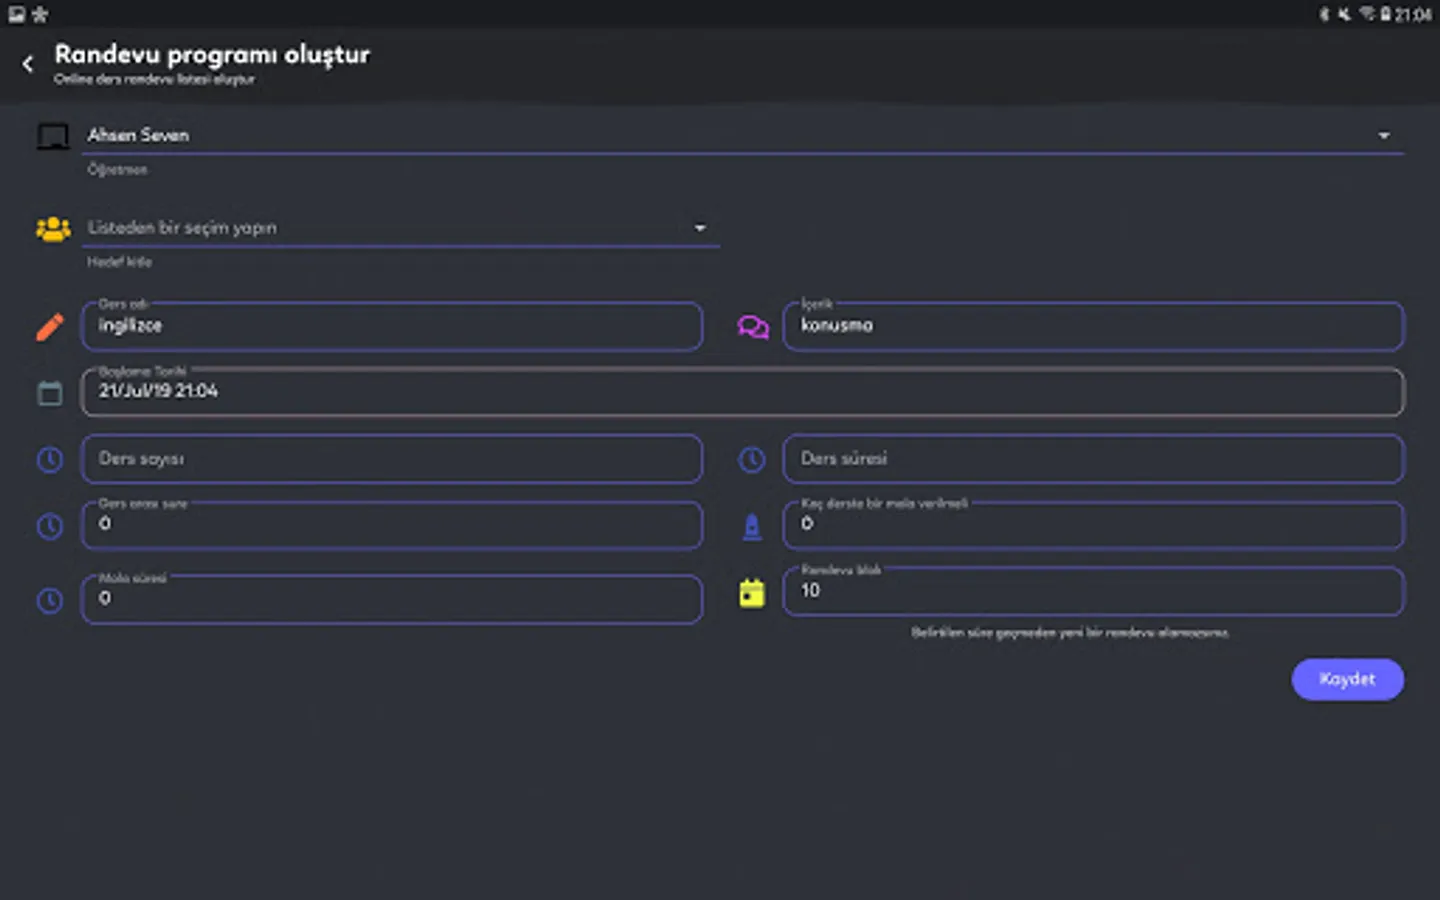1440x900 pixels.
Task: Click the yellow calendar icon beside Randevu blok
Action: (x=752, y=593)
